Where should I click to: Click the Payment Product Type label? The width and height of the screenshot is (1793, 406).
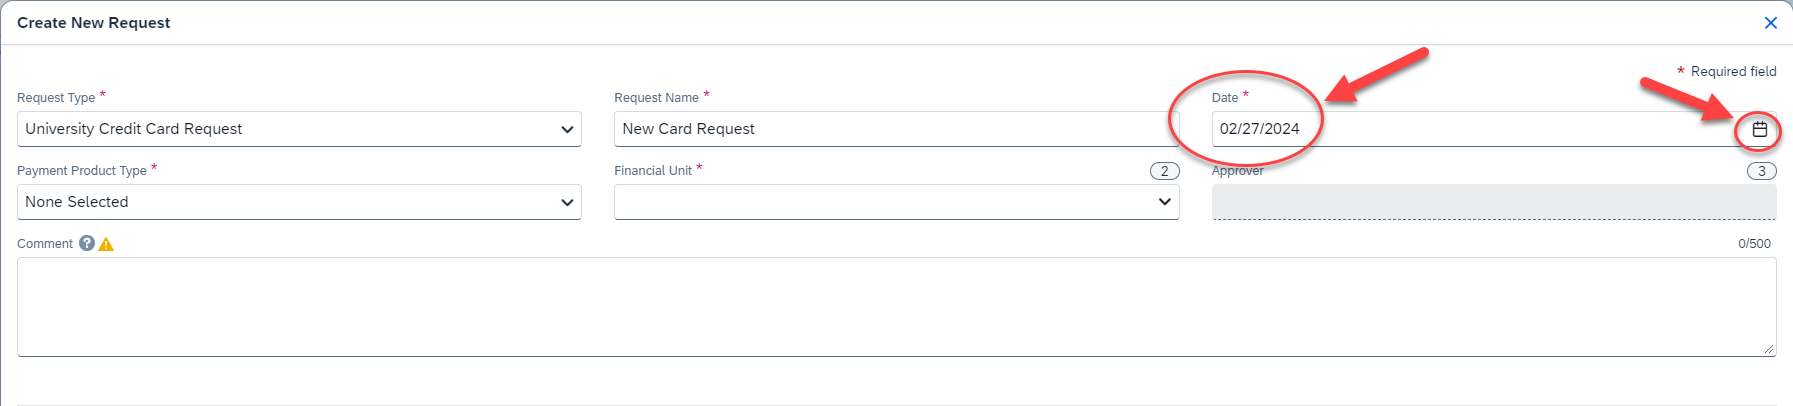coord(82,171)
